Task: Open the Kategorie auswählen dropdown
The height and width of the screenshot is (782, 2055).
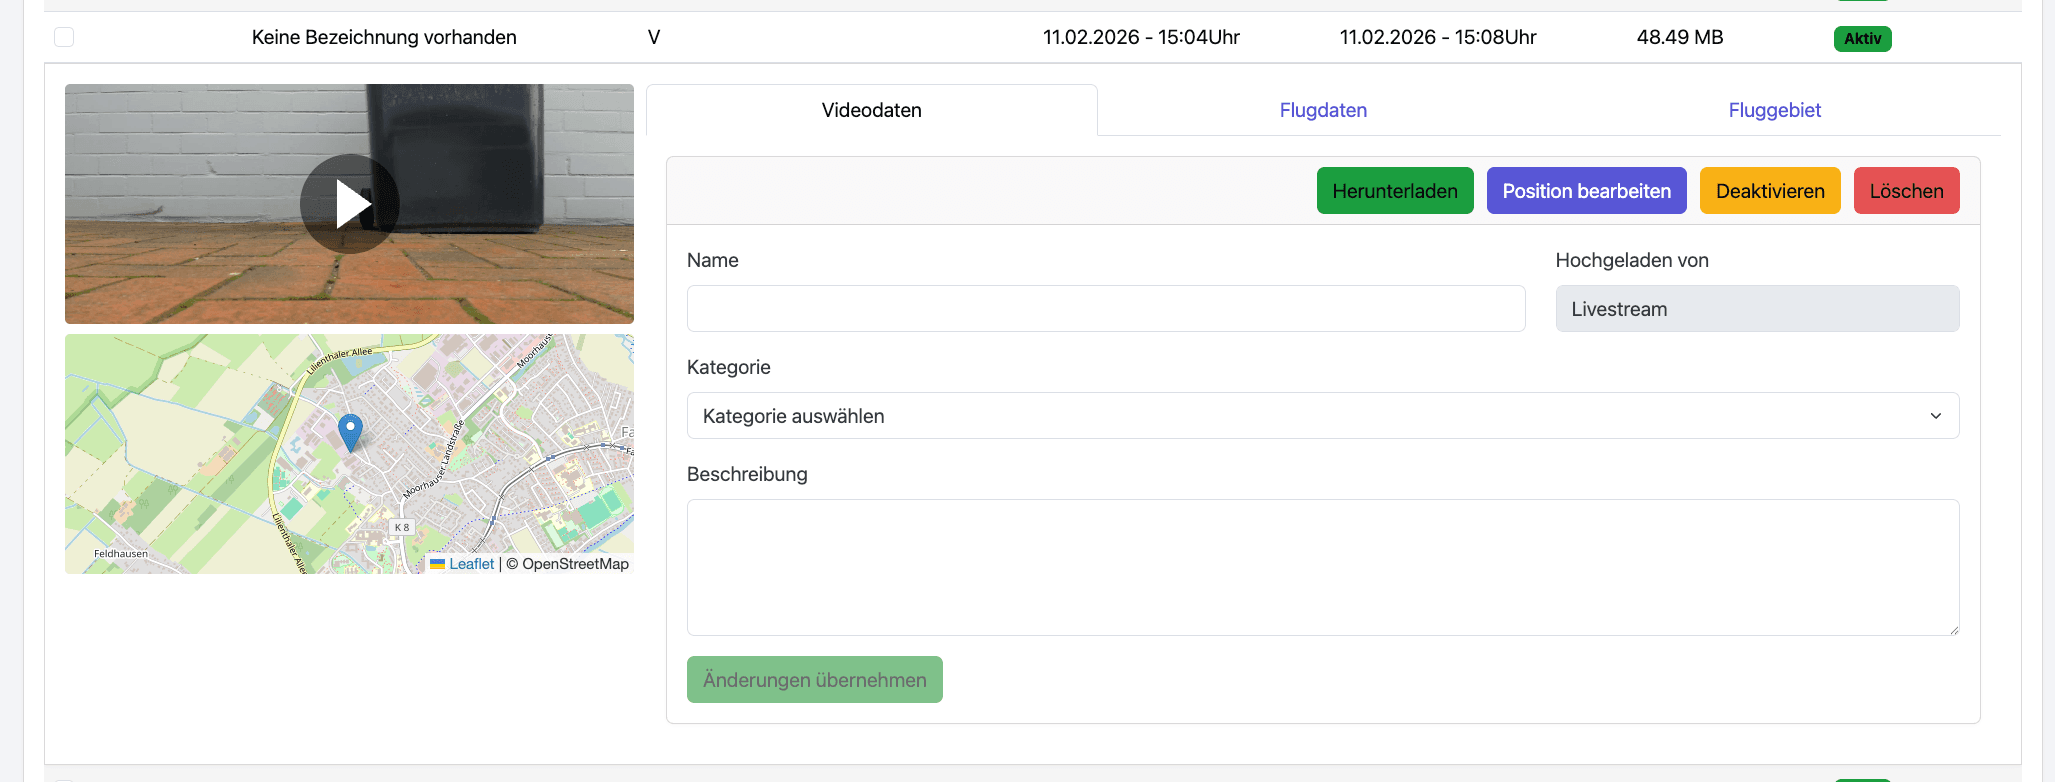Action: tap(1322, 416)
